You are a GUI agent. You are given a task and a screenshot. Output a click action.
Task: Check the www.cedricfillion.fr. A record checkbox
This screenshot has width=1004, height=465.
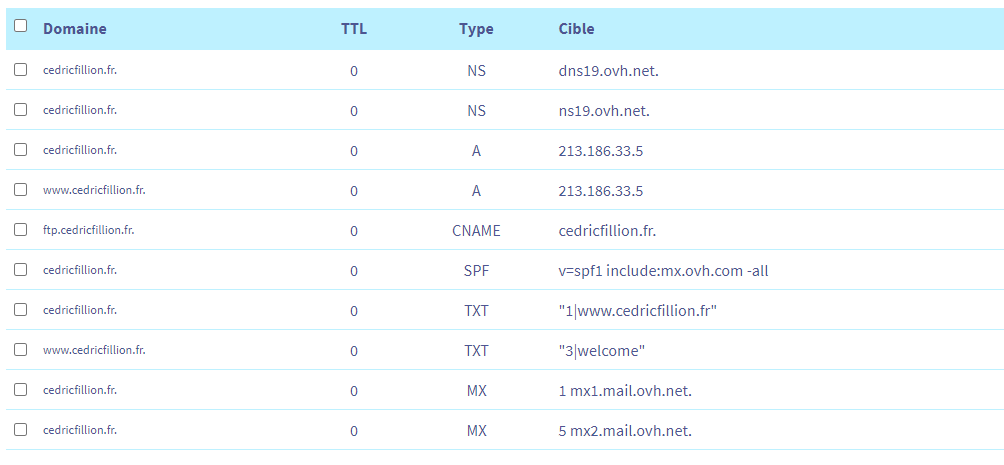21,190
